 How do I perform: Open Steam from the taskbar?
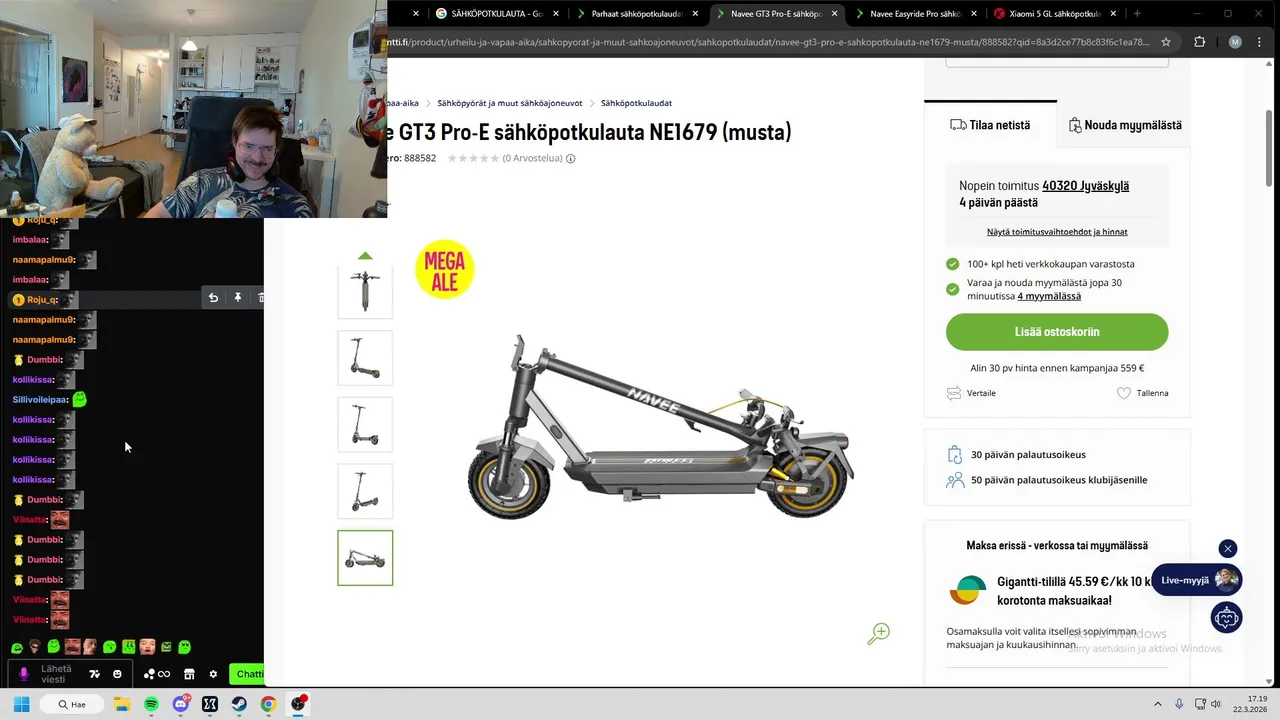coord(239,704)
